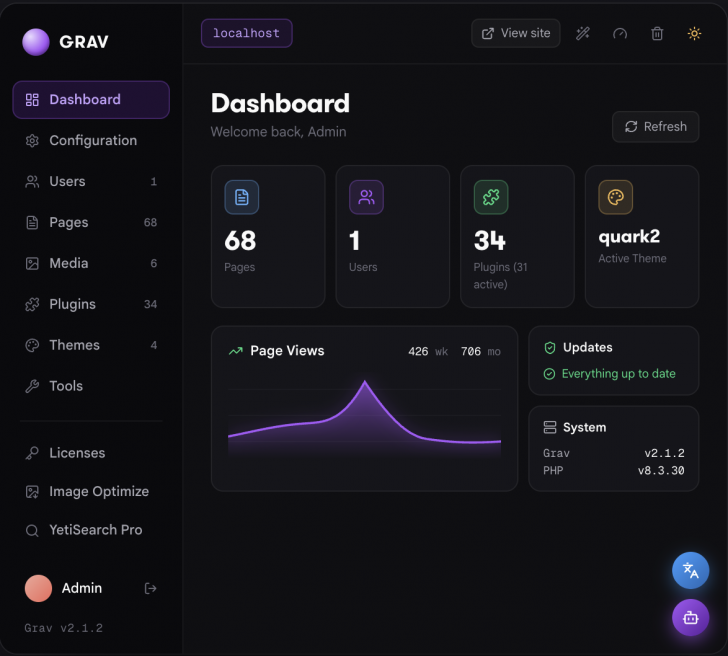Open YetiSearch Pro in sidebar
Viewport: 728px width, 656px height.
(91, 530)
